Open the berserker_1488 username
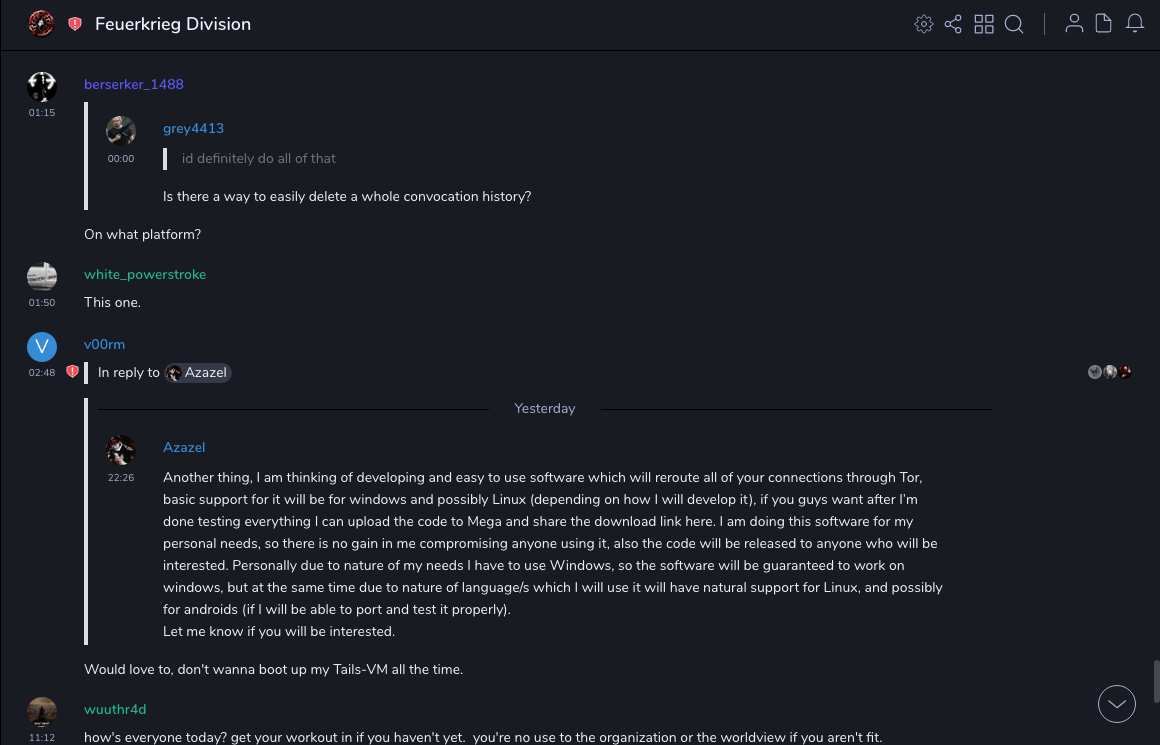Image resolution: width=1160 pixels, height=745 pixels. coord(134,84)
